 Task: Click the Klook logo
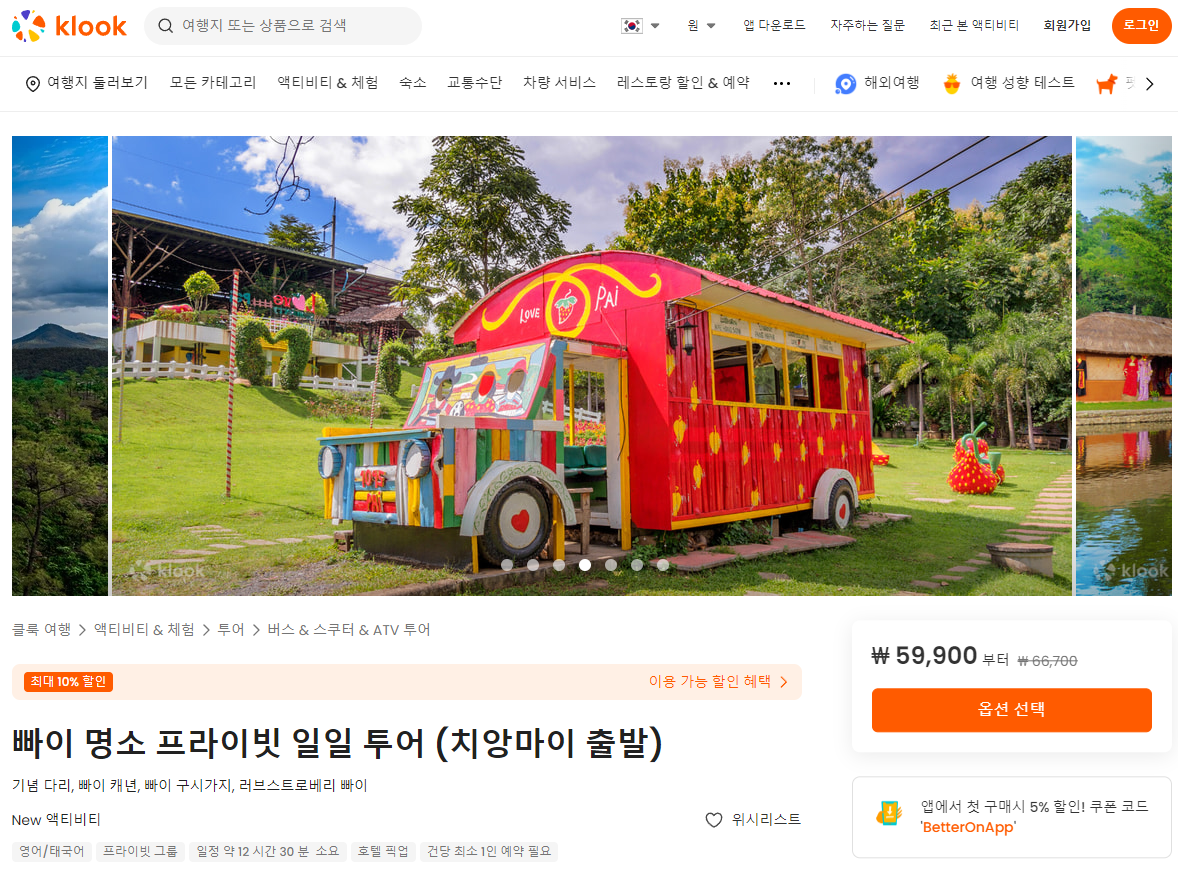pos(69,26)
